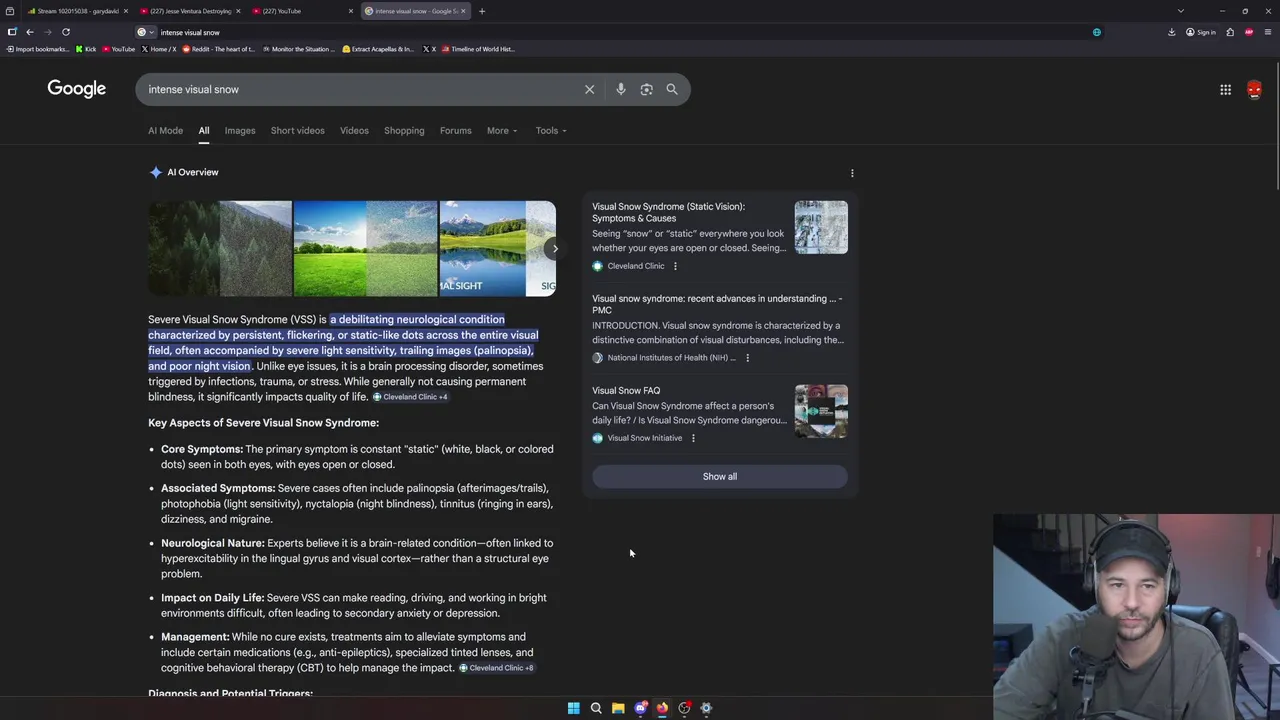Click the Sign in button
The width and height of the screenshot is (1280, 720).
[x=1201, y=32]
